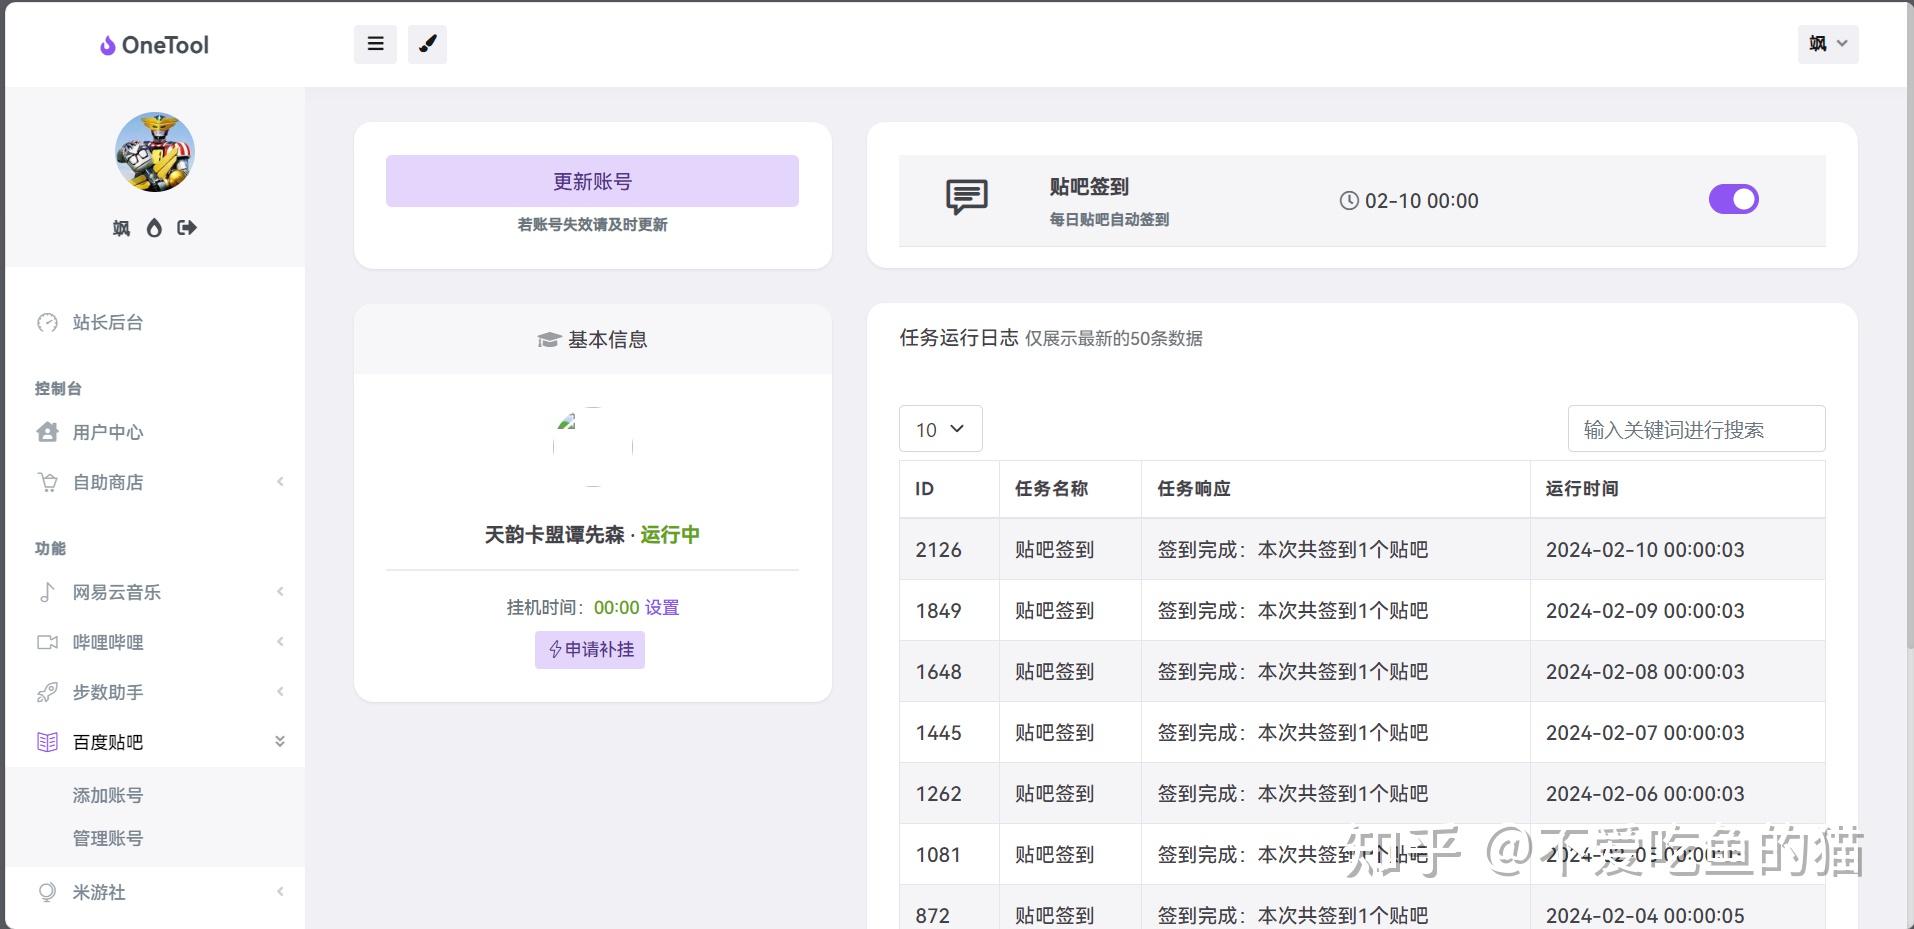
Task: Open the 飒 account dropdown in top right
Action: 1827,44
